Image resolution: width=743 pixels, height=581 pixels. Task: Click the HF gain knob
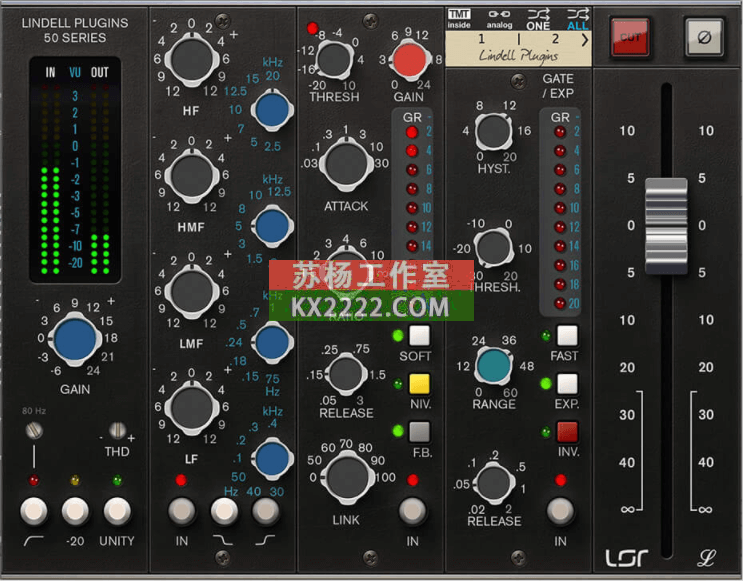click(x=191, y=60)
